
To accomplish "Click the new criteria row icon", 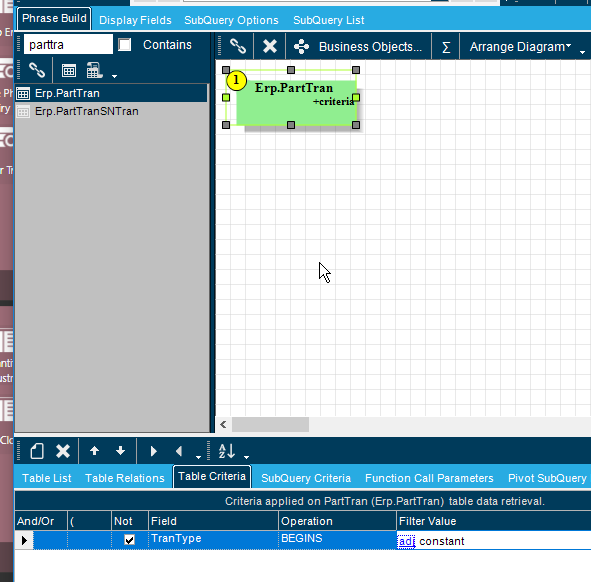I will click(x=37, y=451).
